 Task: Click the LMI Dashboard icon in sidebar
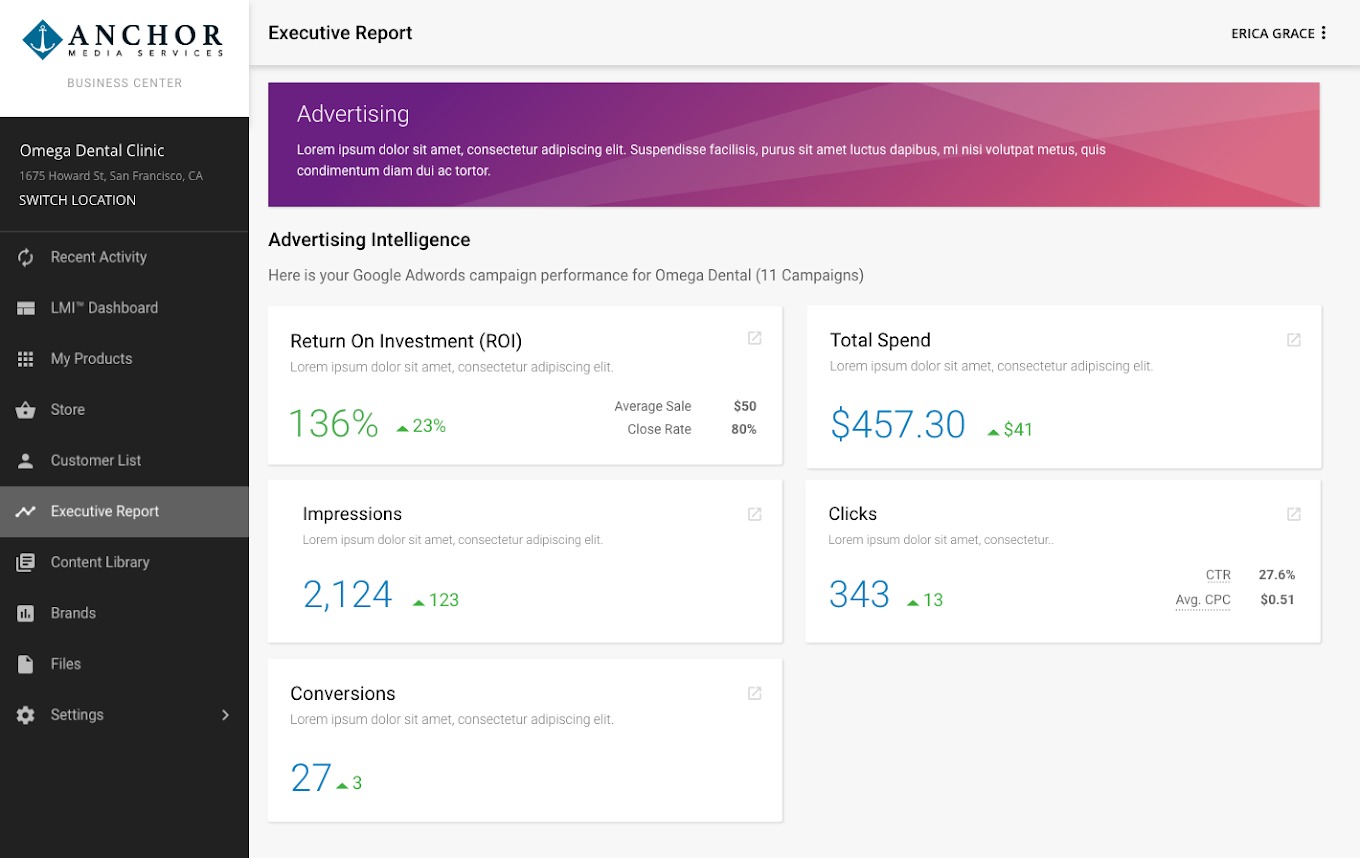[x=26, y=308]
